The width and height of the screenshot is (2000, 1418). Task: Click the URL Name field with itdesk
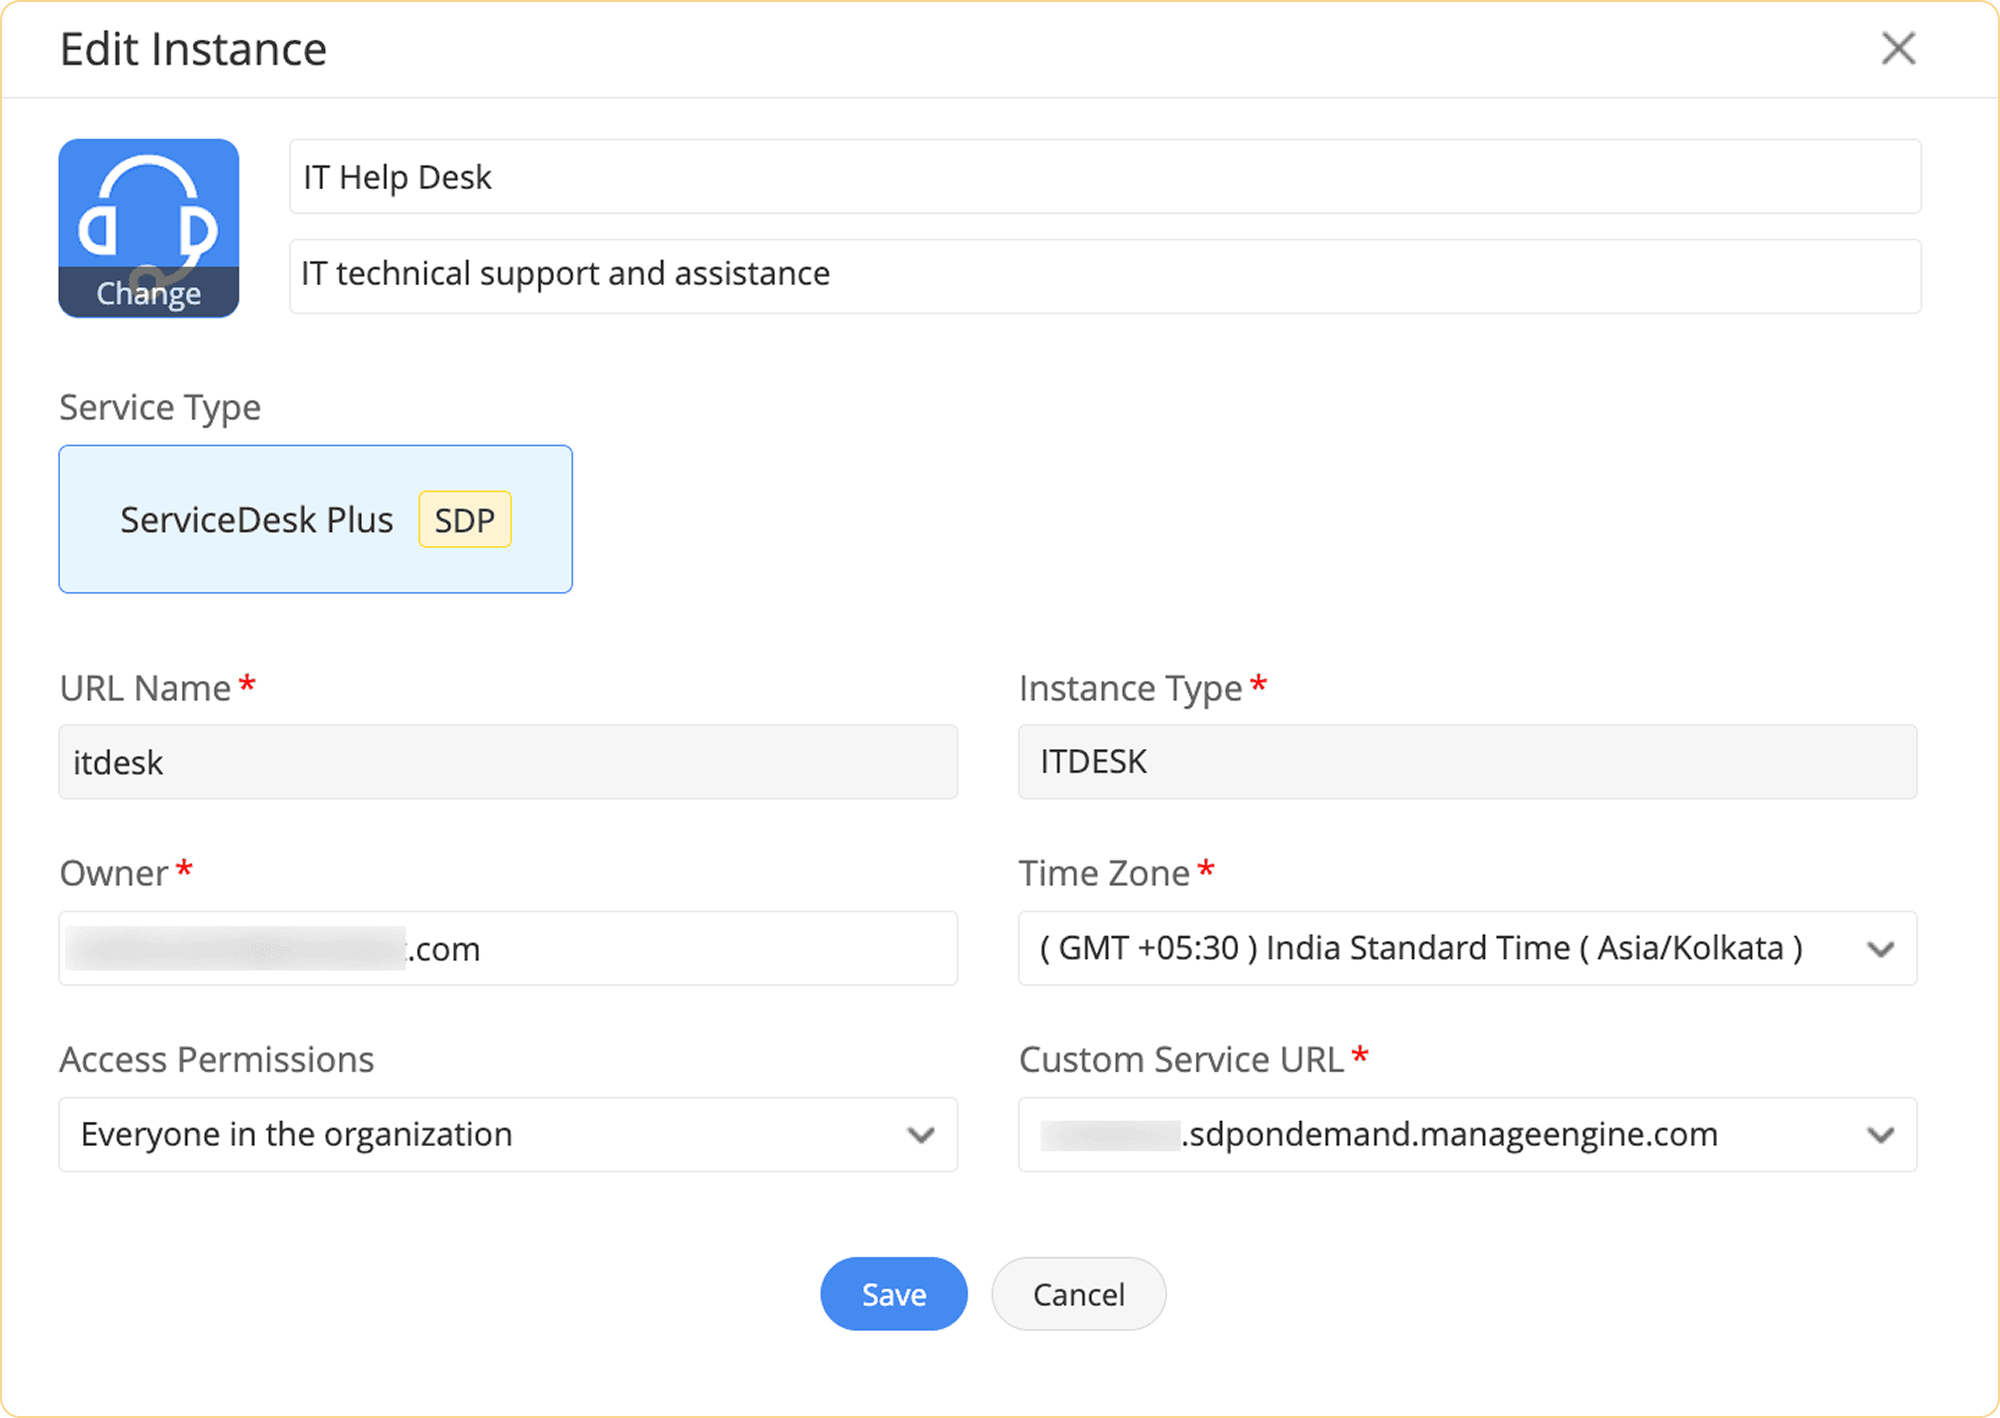(x=507, y=762)
